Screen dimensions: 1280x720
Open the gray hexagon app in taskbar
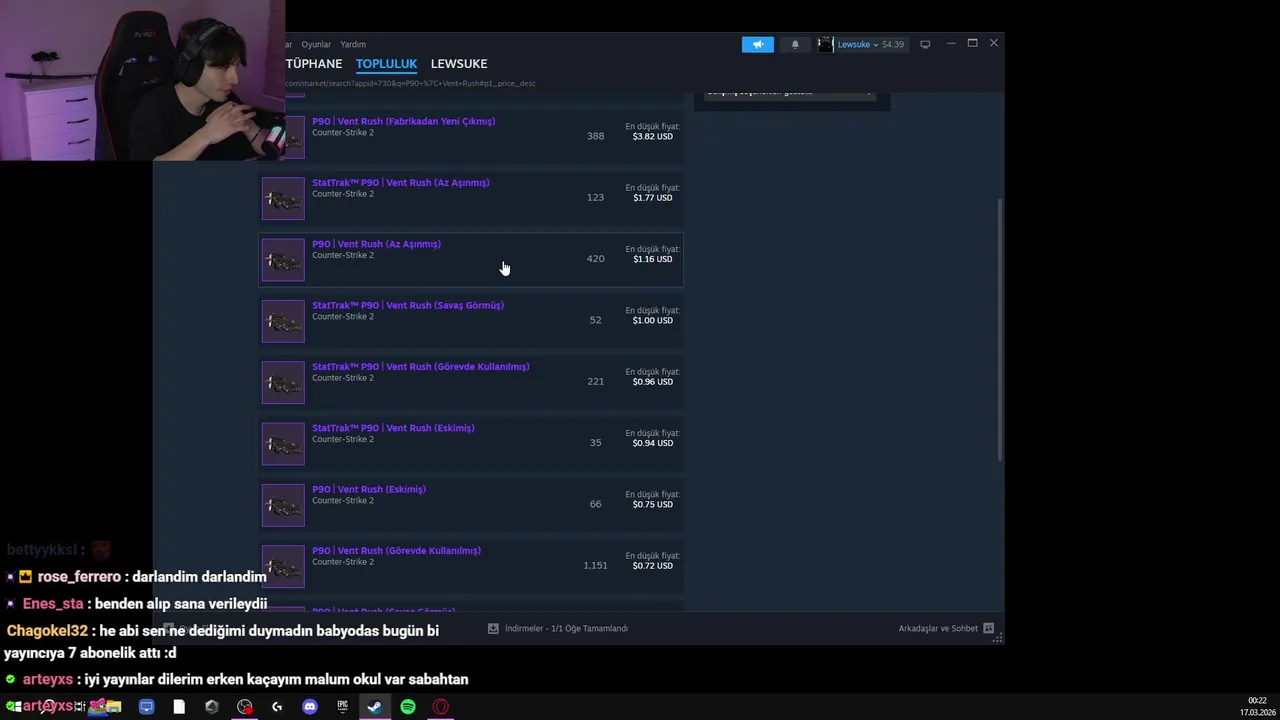211,707
